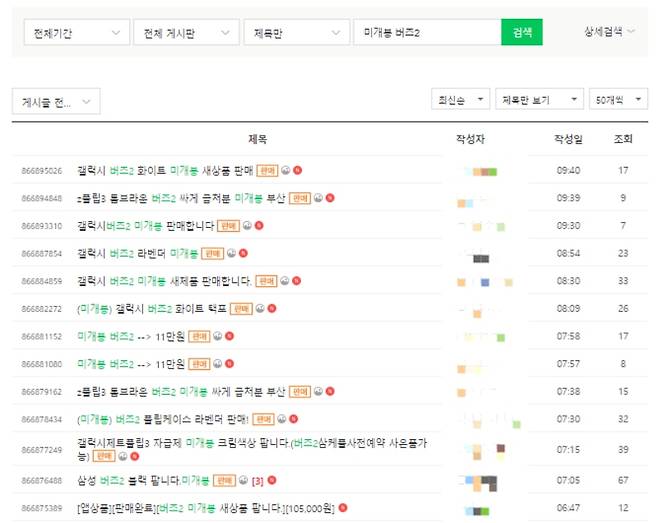Click the red N badge on 갤럭시버즈2 미개봉 판매합니다

259,225
